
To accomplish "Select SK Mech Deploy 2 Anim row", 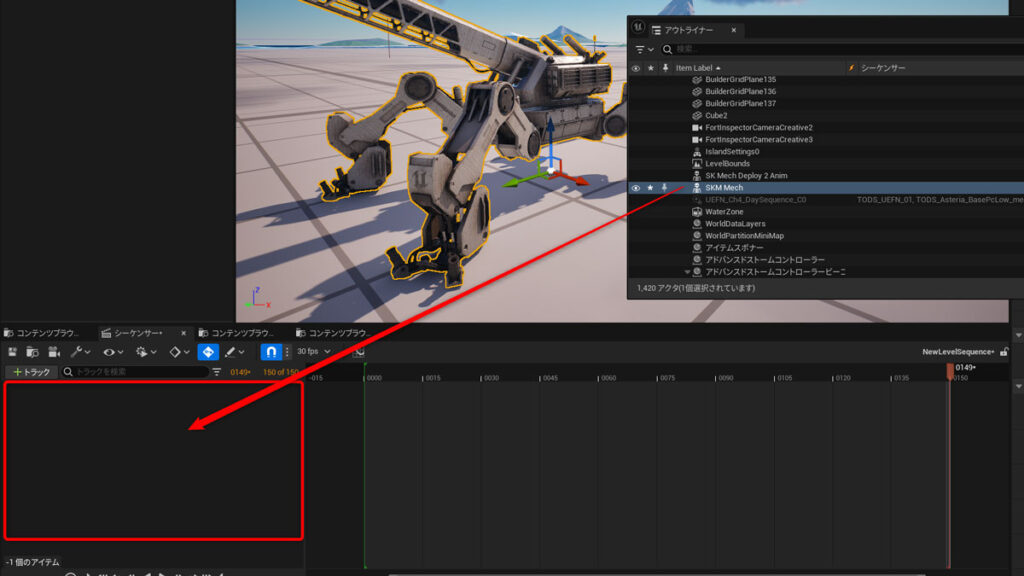I will [x=825, y=176].
